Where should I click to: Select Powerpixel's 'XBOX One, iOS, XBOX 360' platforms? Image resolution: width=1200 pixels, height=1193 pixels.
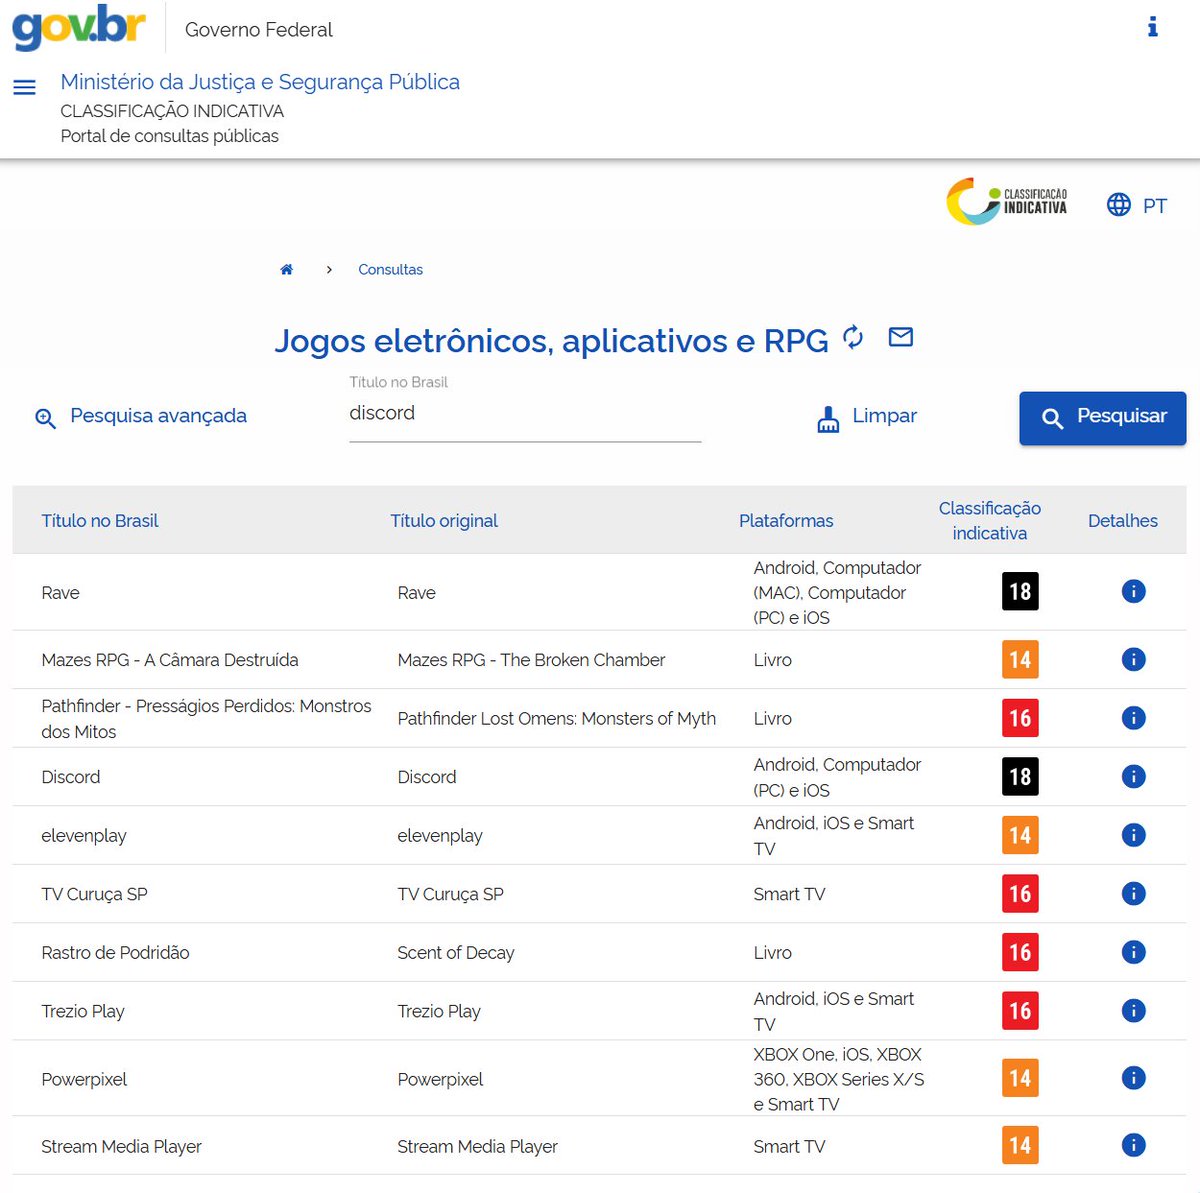click(x=839, y=1079)
